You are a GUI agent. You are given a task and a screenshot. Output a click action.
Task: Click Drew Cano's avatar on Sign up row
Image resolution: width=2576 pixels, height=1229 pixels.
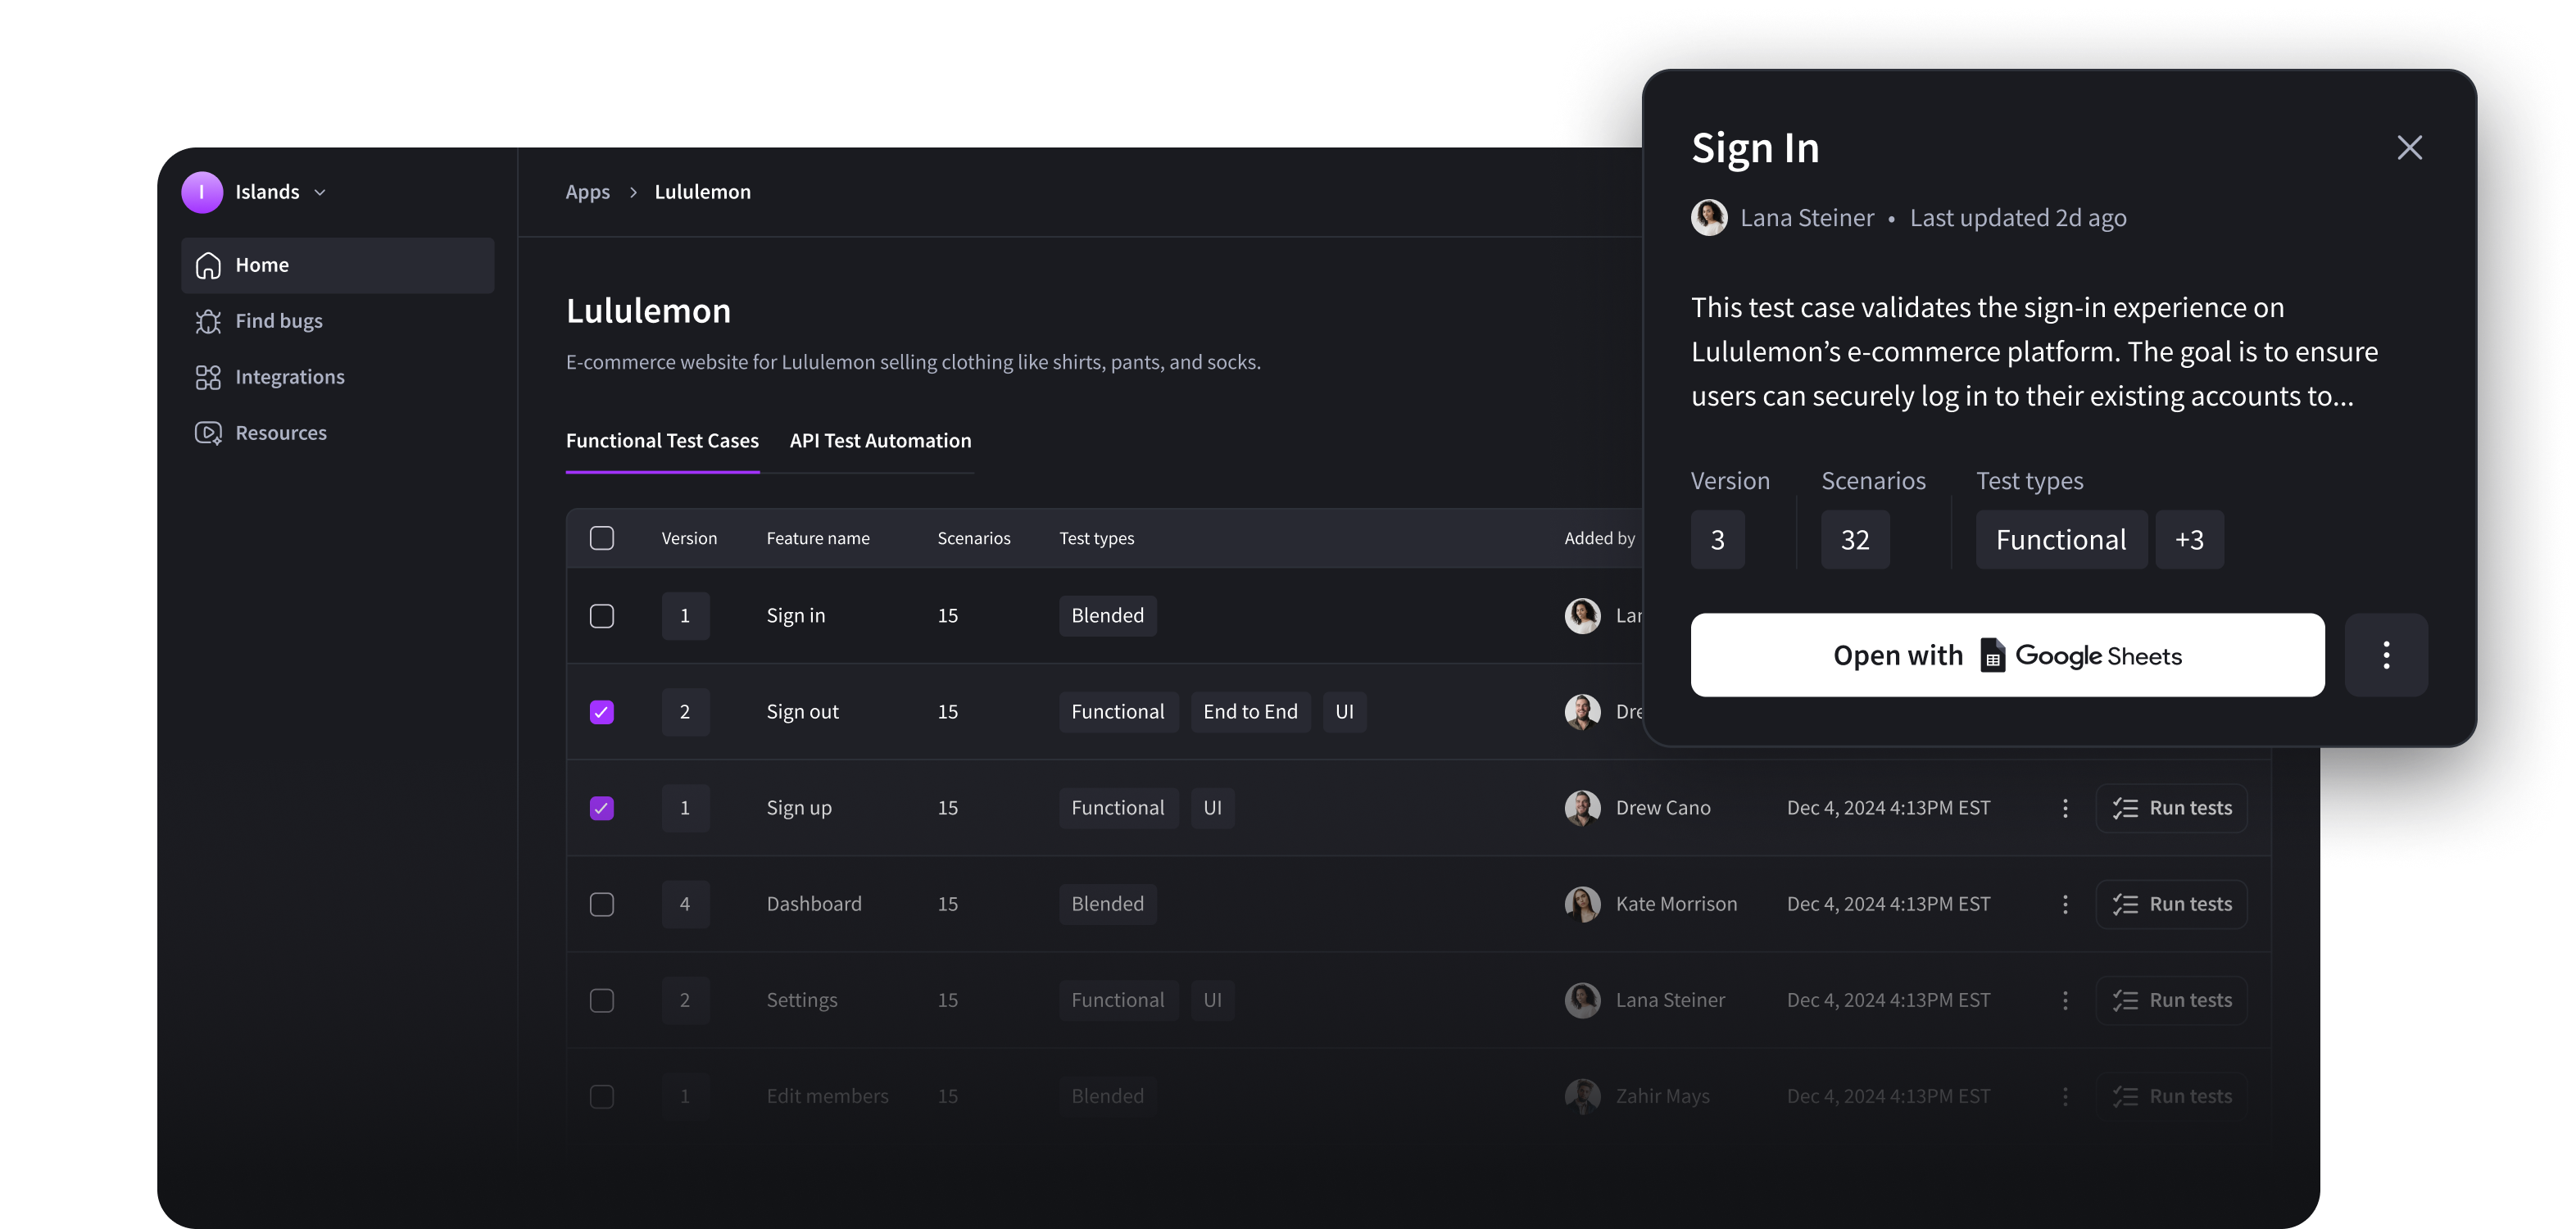click(1582, 807)
